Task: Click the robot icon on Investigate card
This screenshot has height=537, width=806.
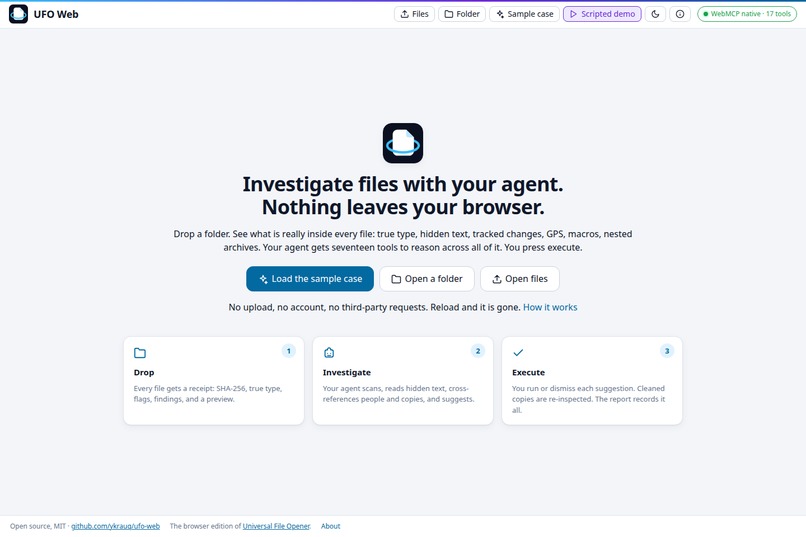Action: coord(329,353)
